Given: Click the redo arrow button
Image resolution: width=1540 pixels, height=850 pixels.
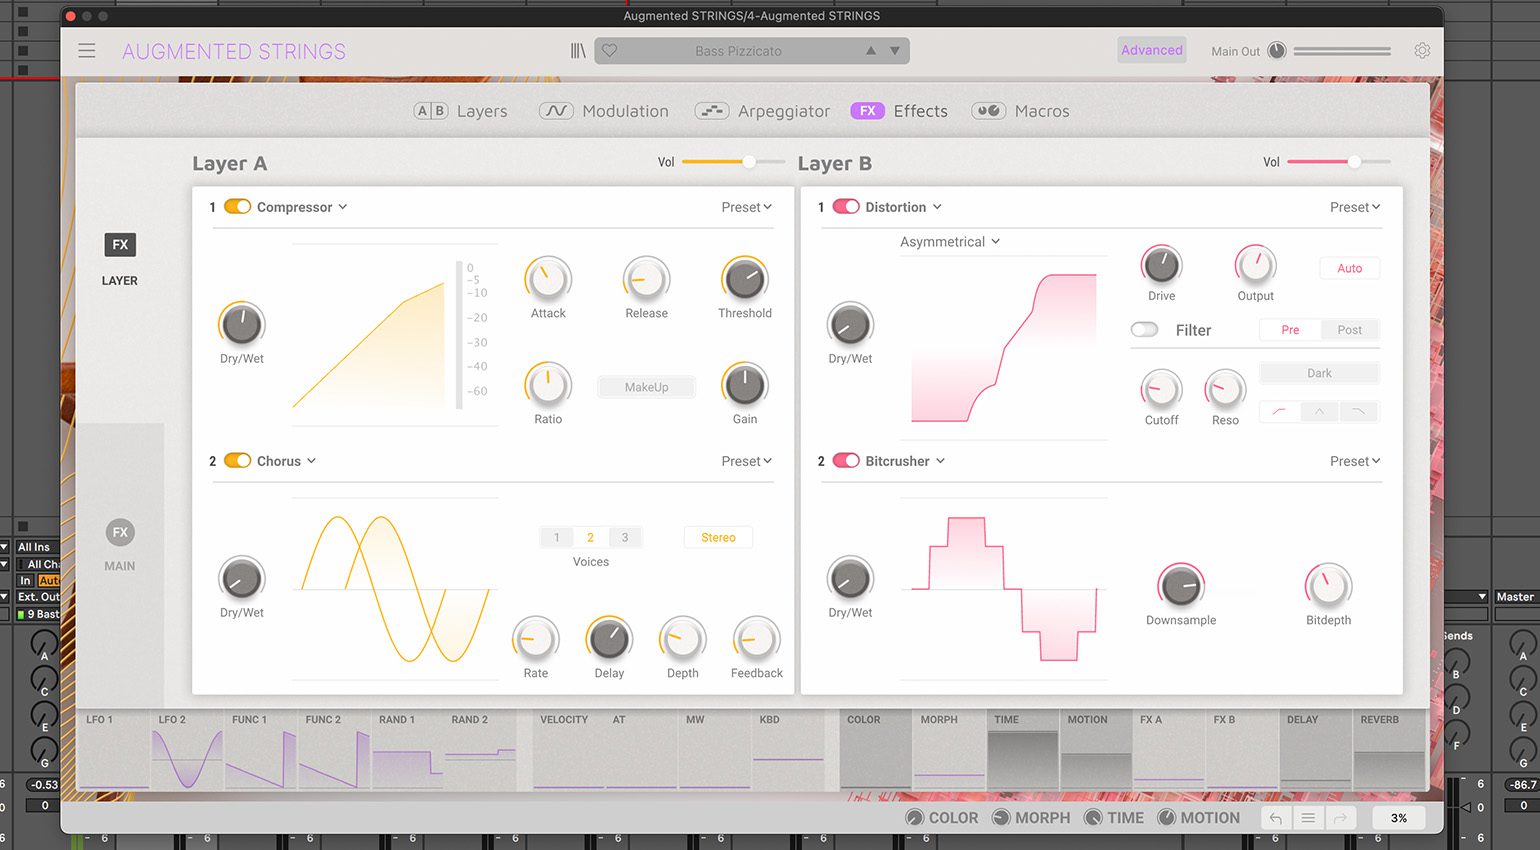Looking at the screenshot, I should [1340, 818].
